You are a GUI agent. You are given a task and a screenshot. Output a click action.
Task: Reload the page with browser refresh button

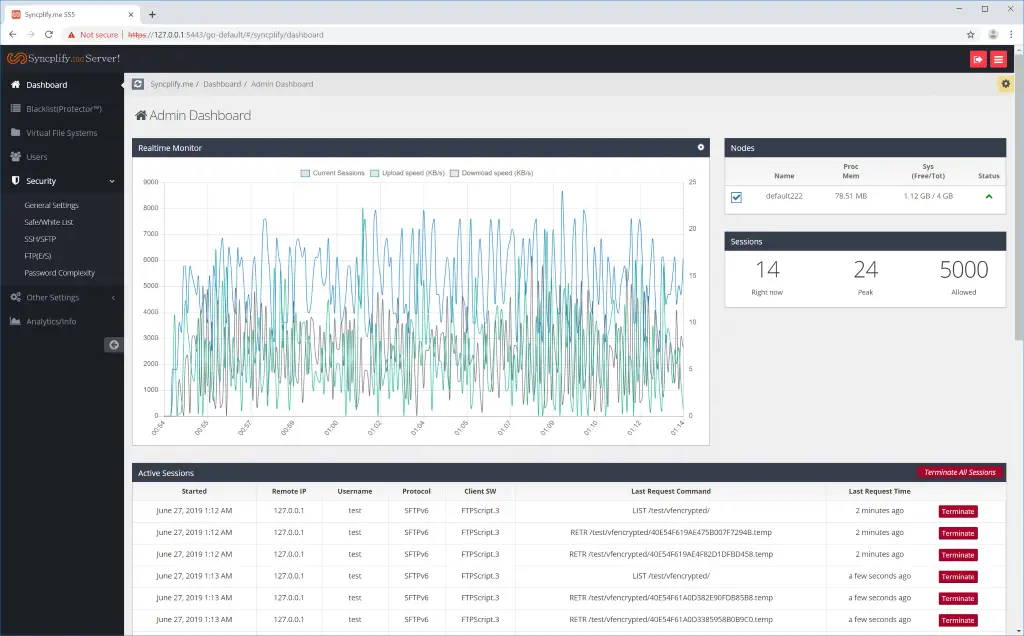50,34
